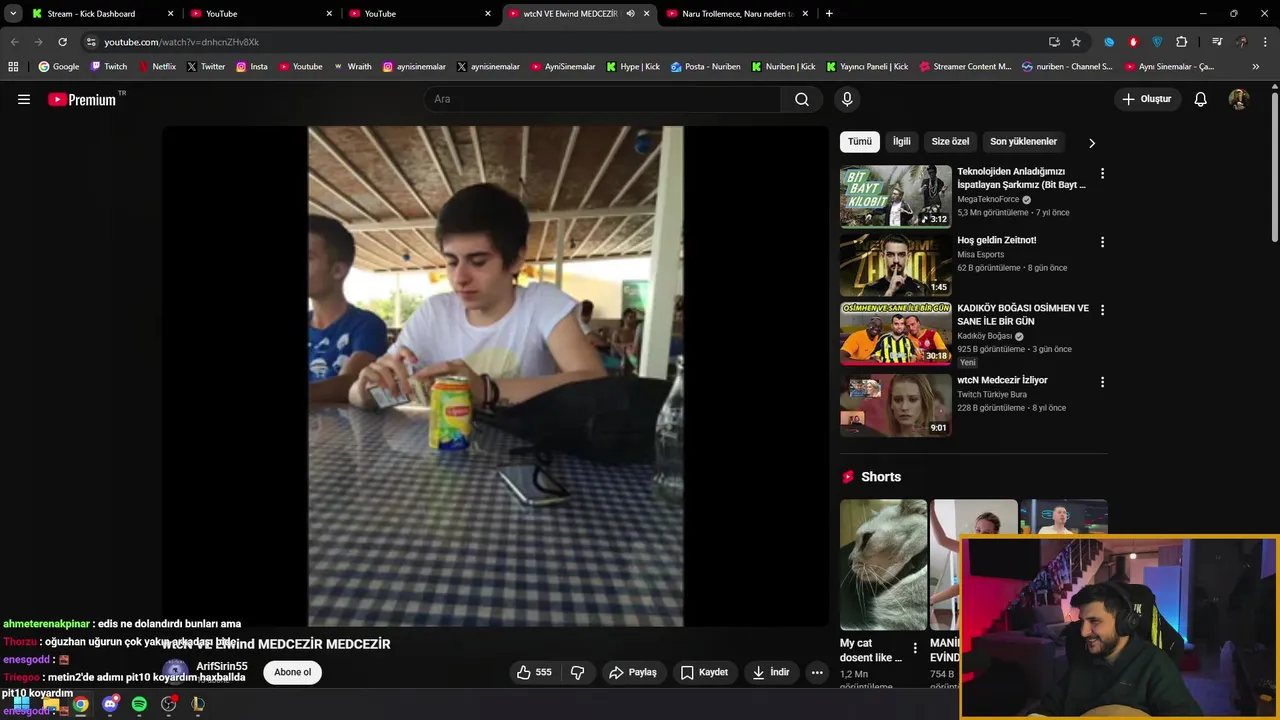
Task: Reload the page in browser toolbar
Action: 62,42
